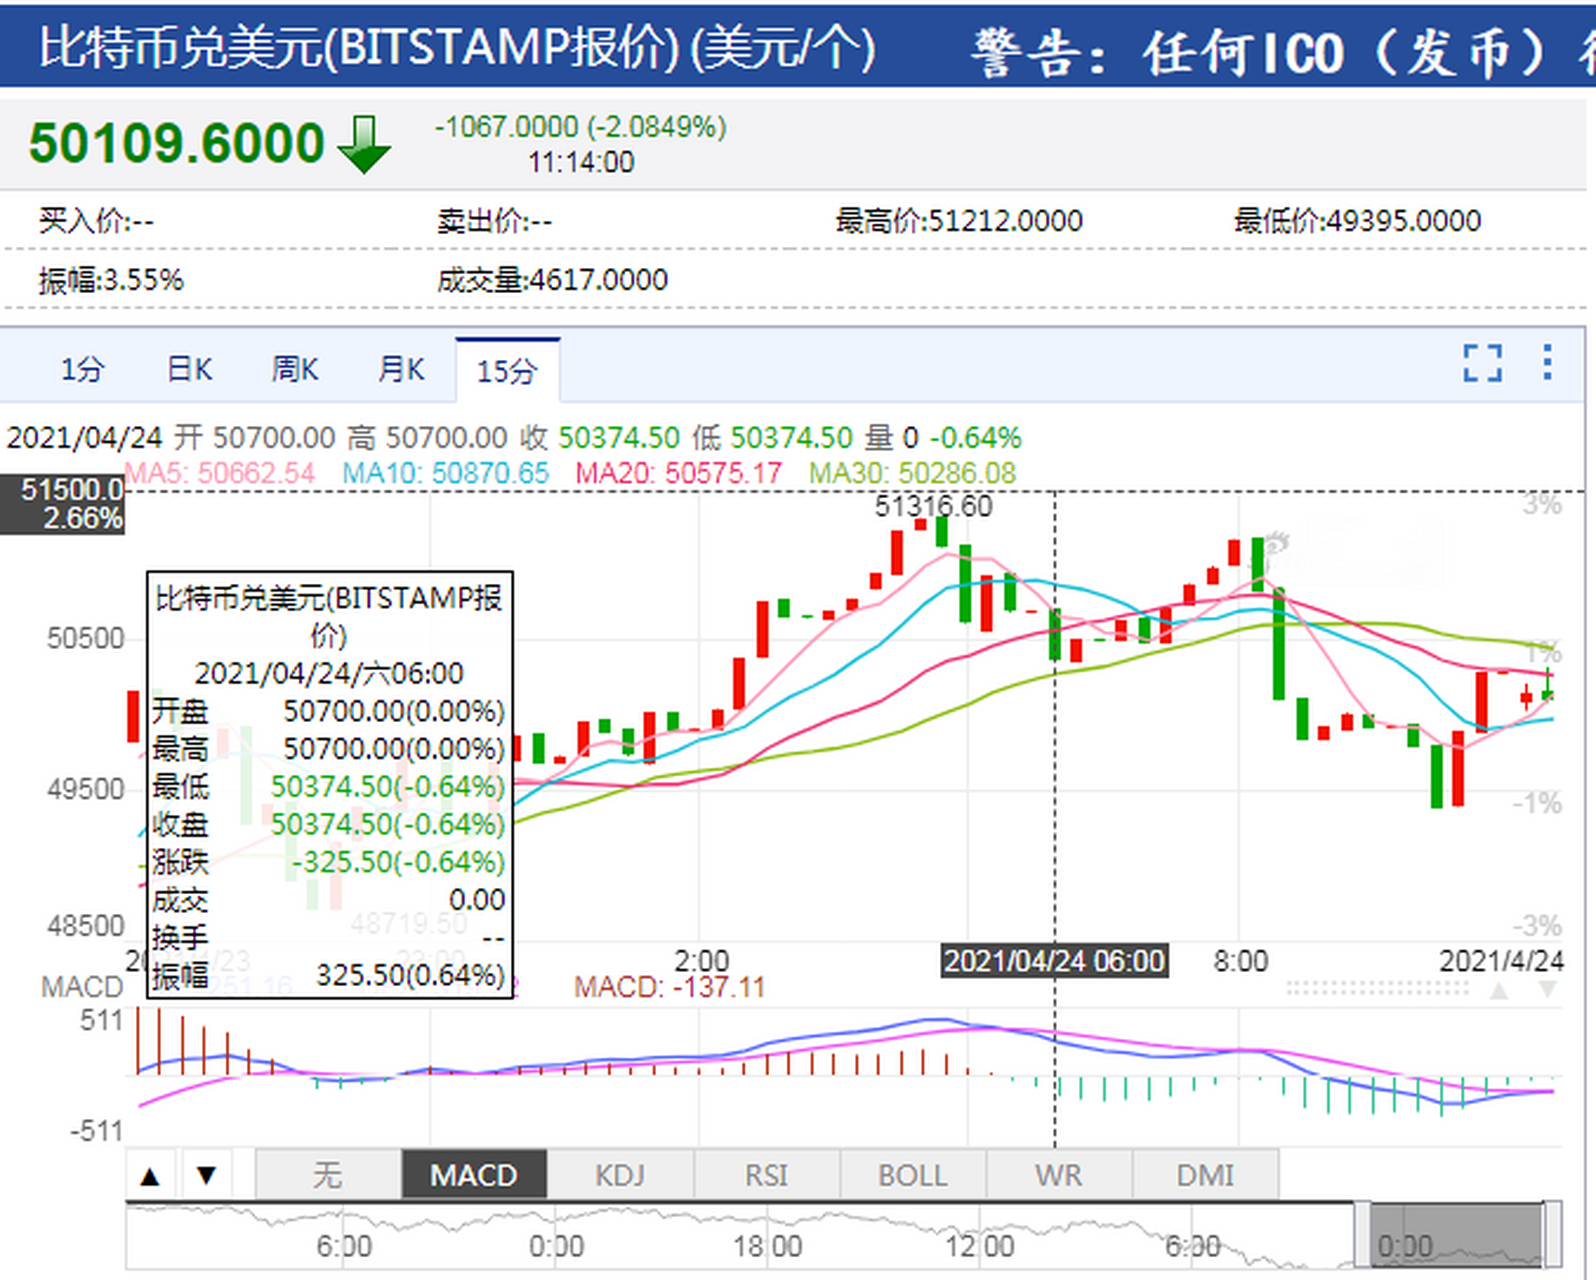Click the tooltip 涨跌 -325.50(-0.64%) row
Screen dimensions: 1596x1280
[329, 862]
